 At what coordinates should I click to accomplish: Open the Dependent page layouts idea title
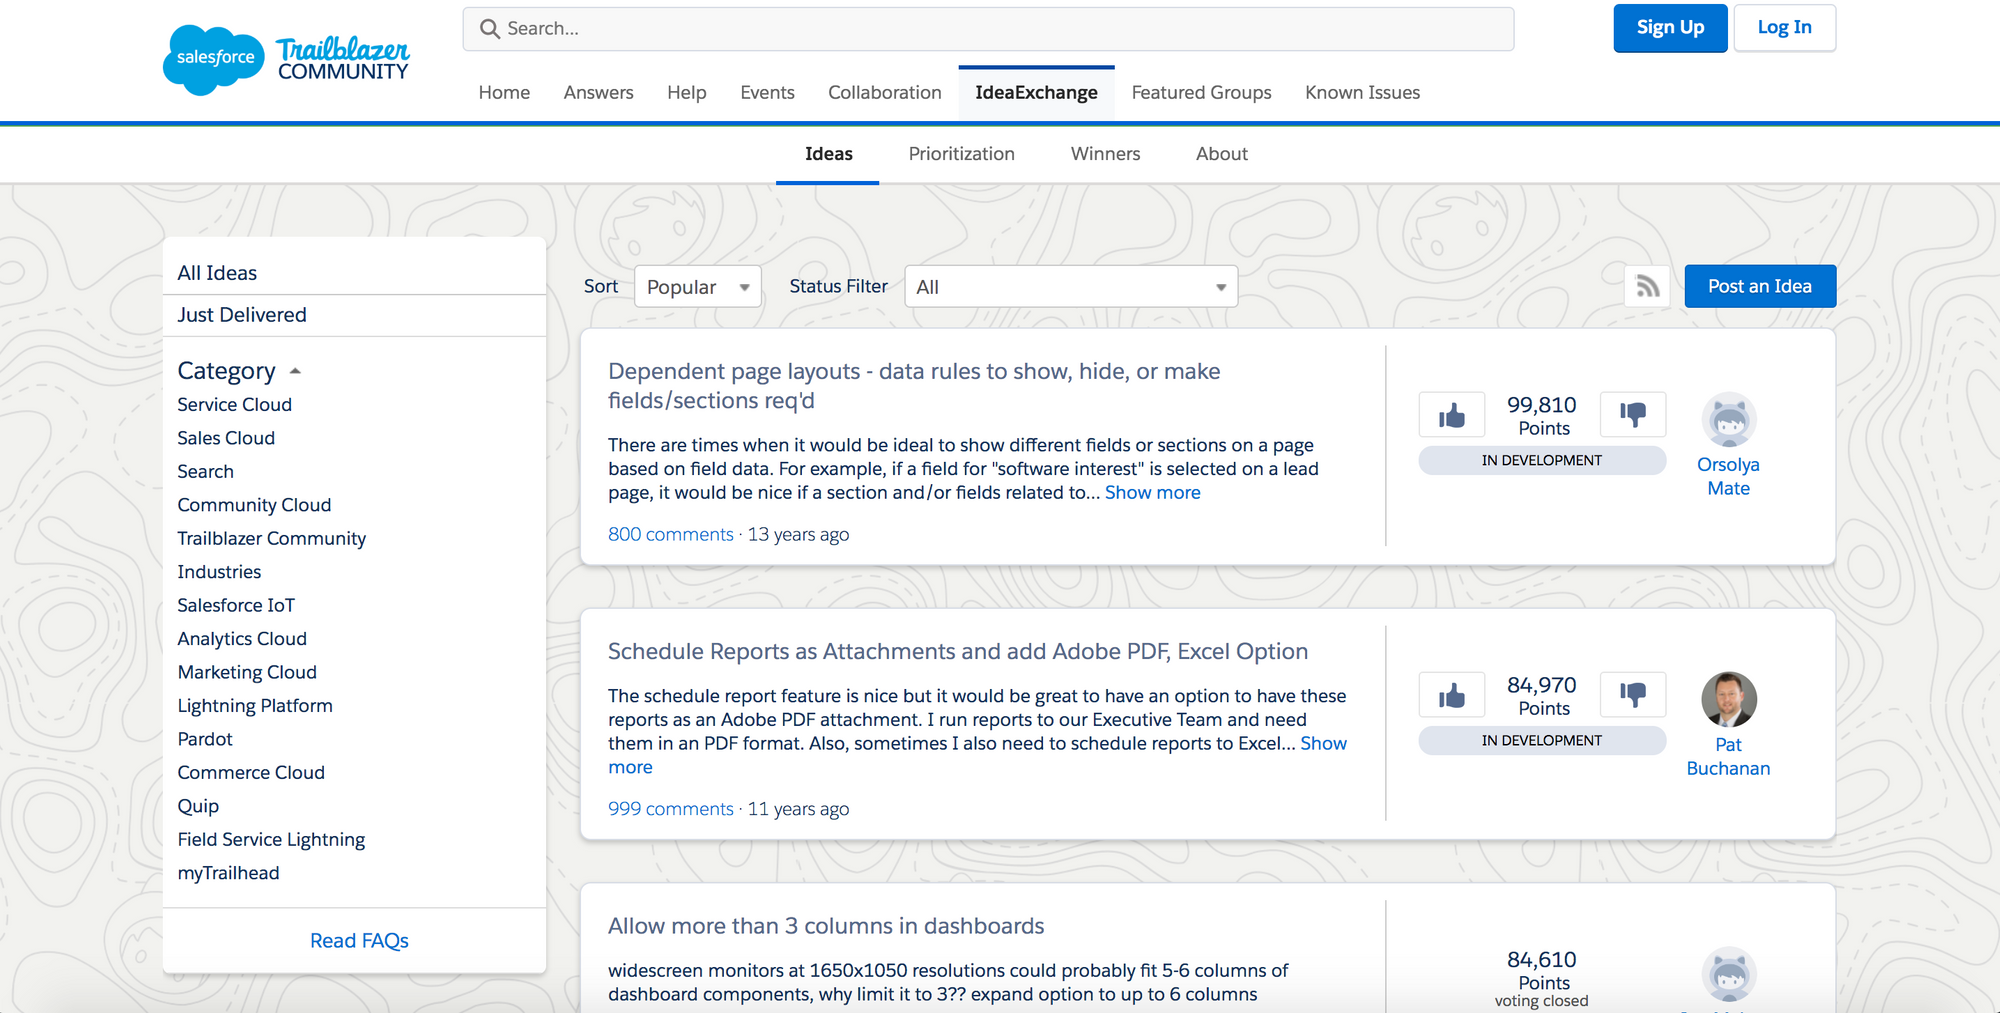tap(914, 386)
